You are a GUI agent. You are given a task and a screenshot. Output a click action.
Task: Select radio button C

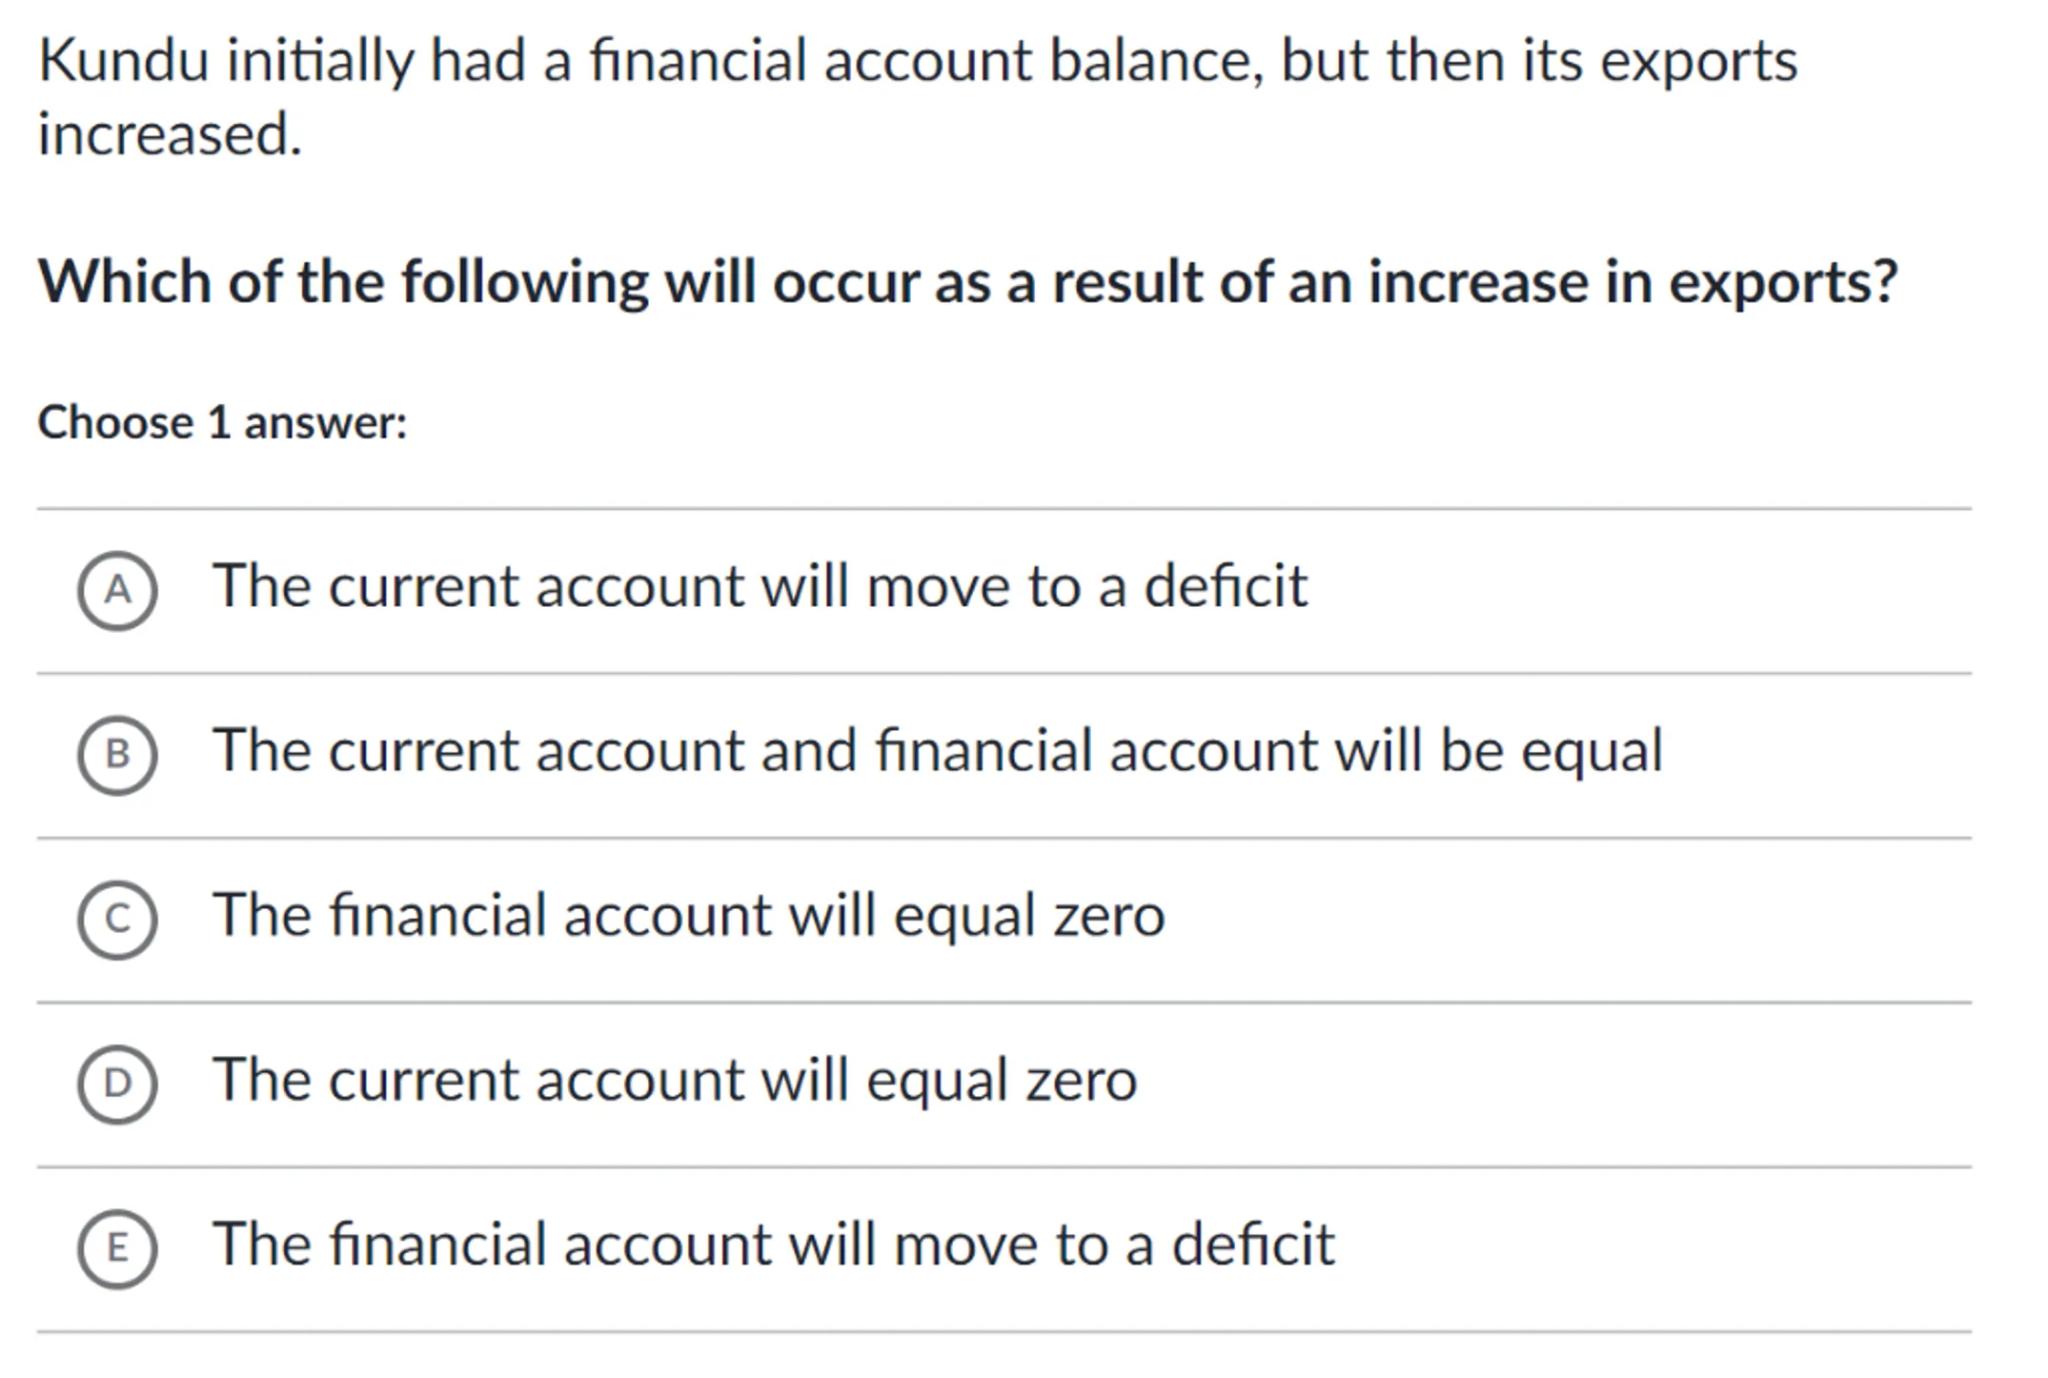[117, 919]
